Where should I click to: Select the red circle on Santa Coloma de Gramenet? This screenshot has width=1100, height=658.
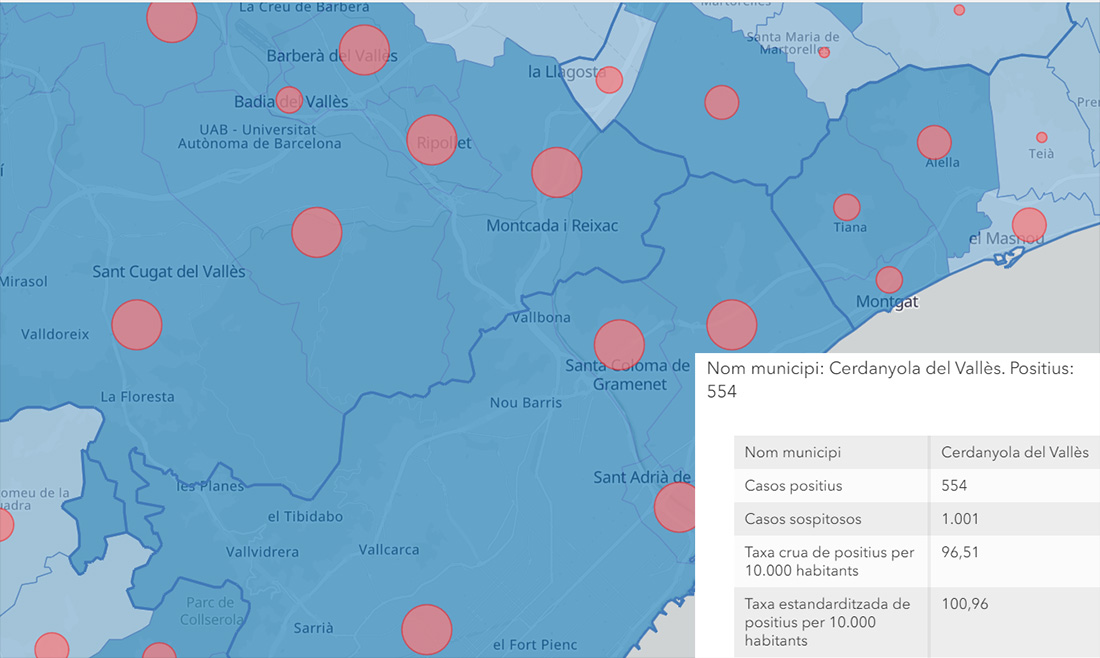[x=619, y=344]
